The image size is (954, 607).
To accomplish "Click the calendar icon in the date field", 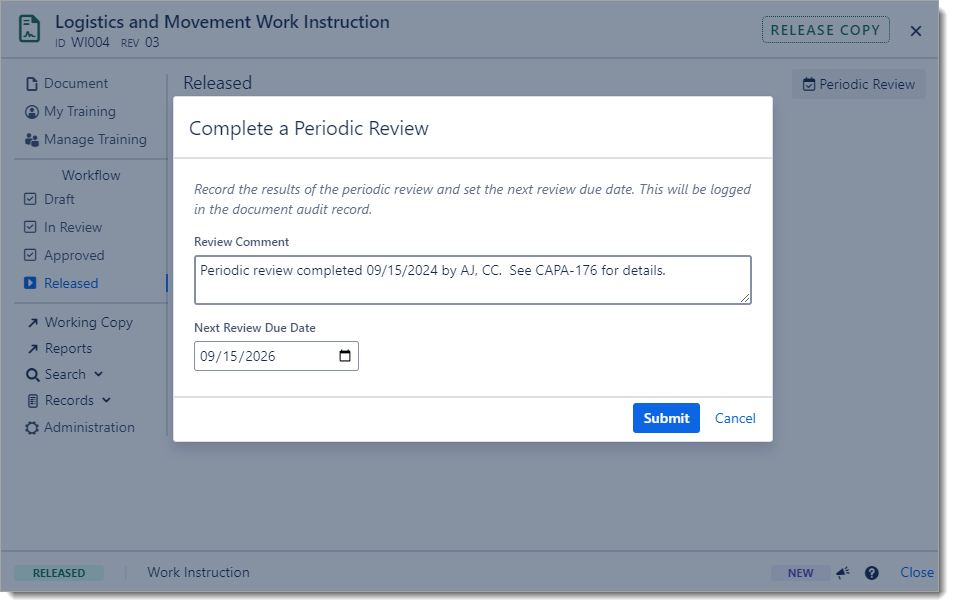I will tap(345, 356).
